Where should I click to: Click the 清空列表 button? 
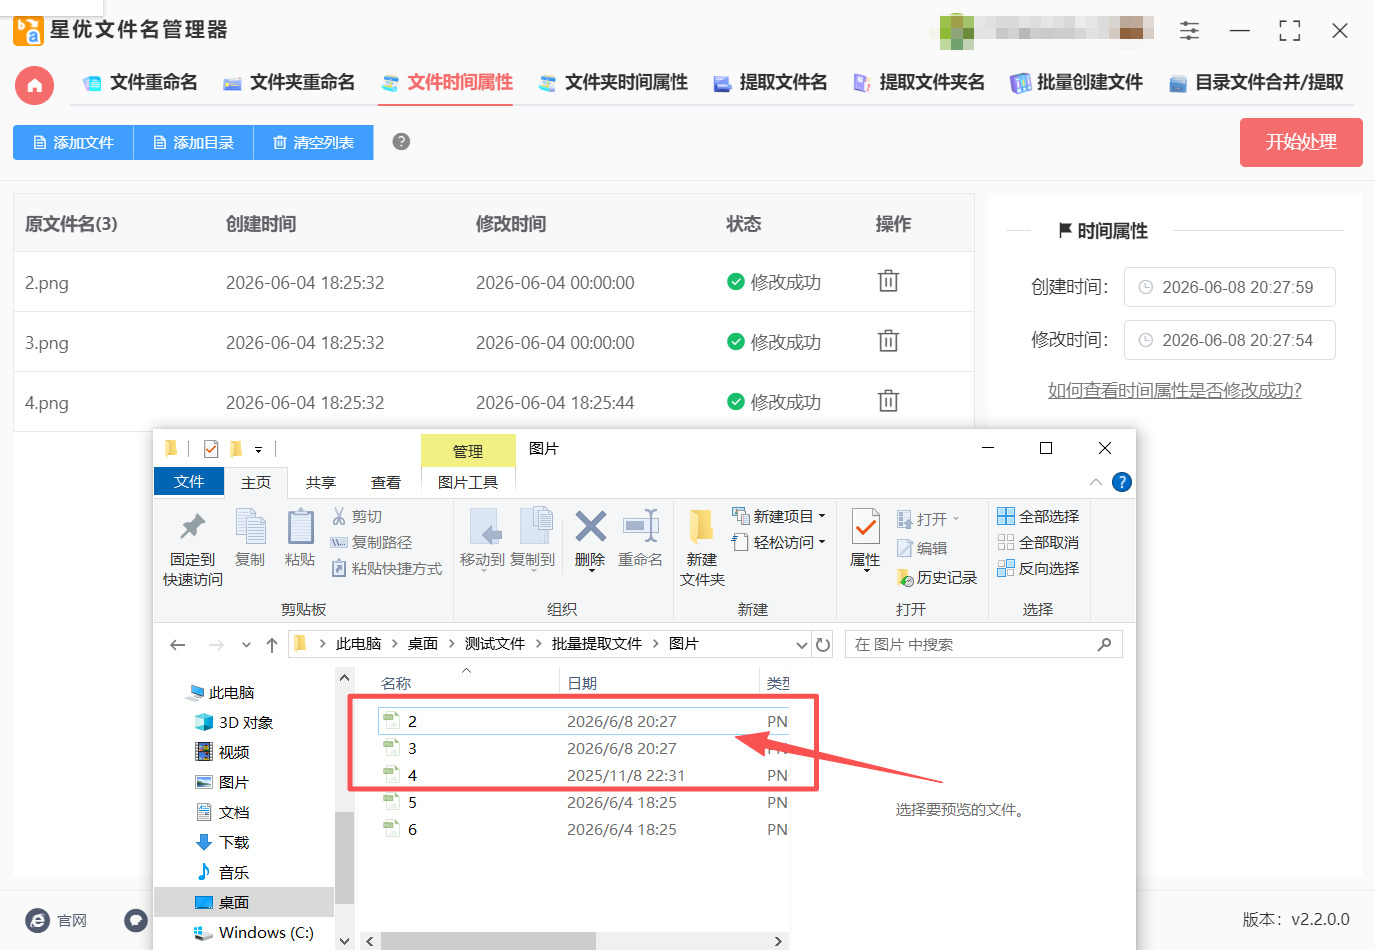tap(313, 142)
